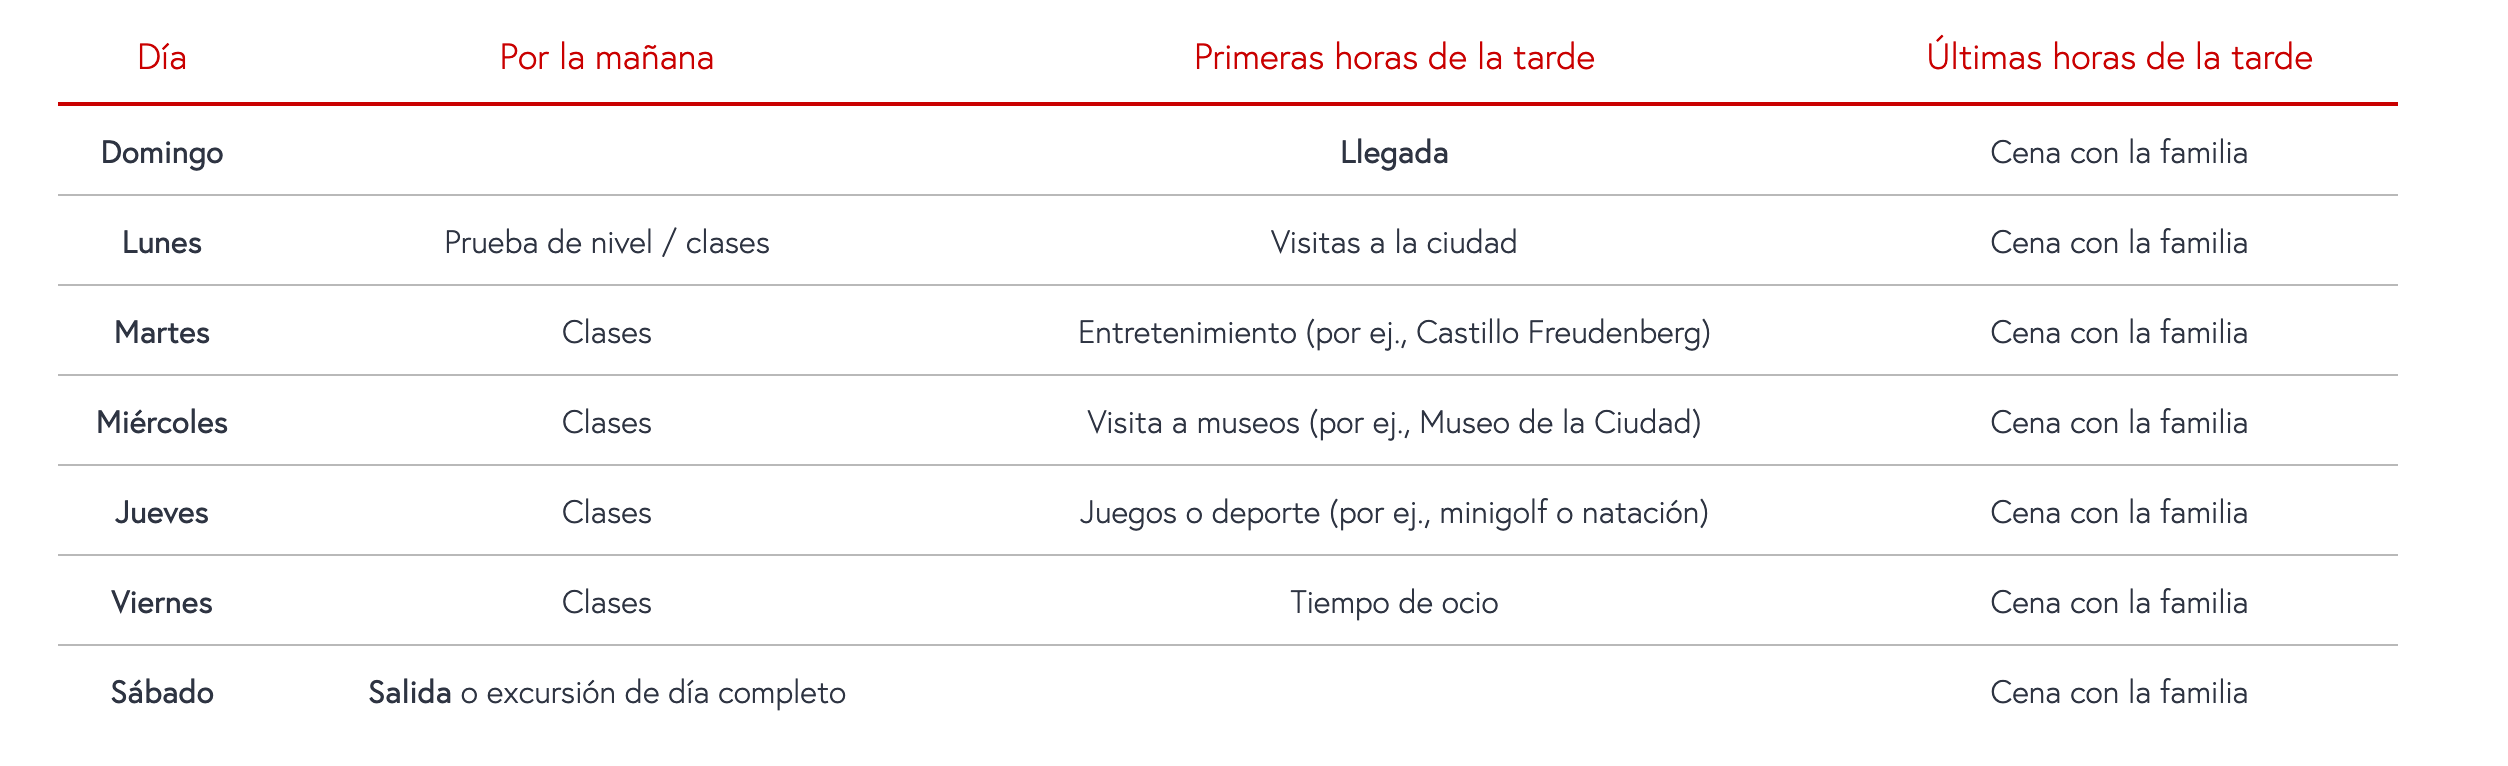Viewport: 2508px width, 766px height.
Task: Select the Domingo row label
Action: 162,153
